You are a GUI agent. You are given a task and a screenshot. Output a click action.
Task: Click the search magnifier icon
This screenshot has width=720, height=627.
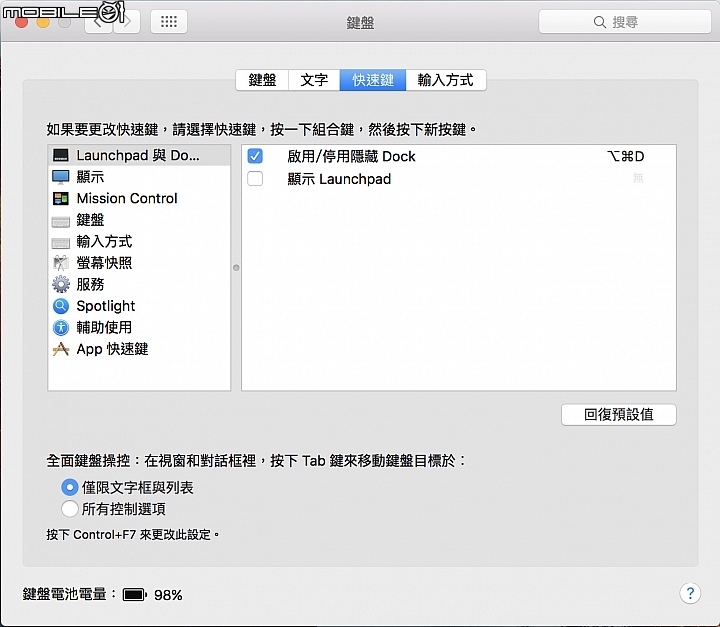(x=599, y=22)
